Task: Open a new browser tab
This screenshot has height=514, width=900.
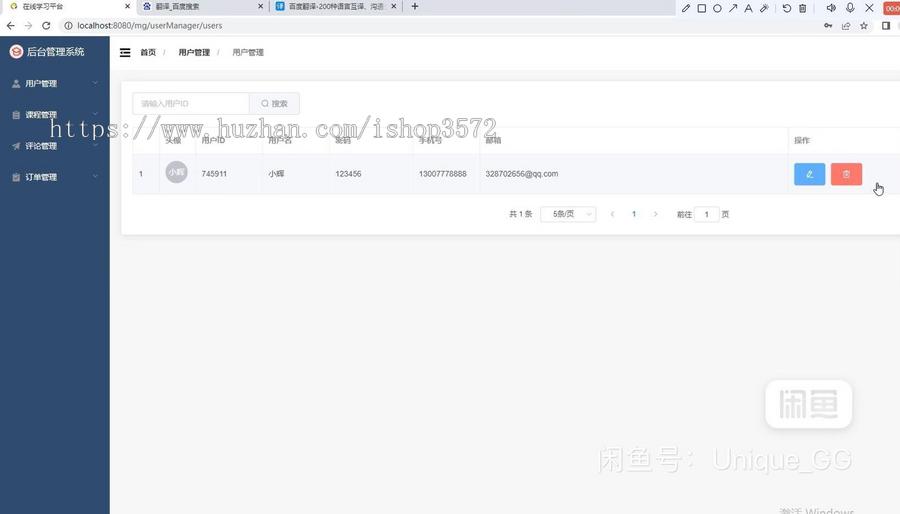Action: click(414, 6)
